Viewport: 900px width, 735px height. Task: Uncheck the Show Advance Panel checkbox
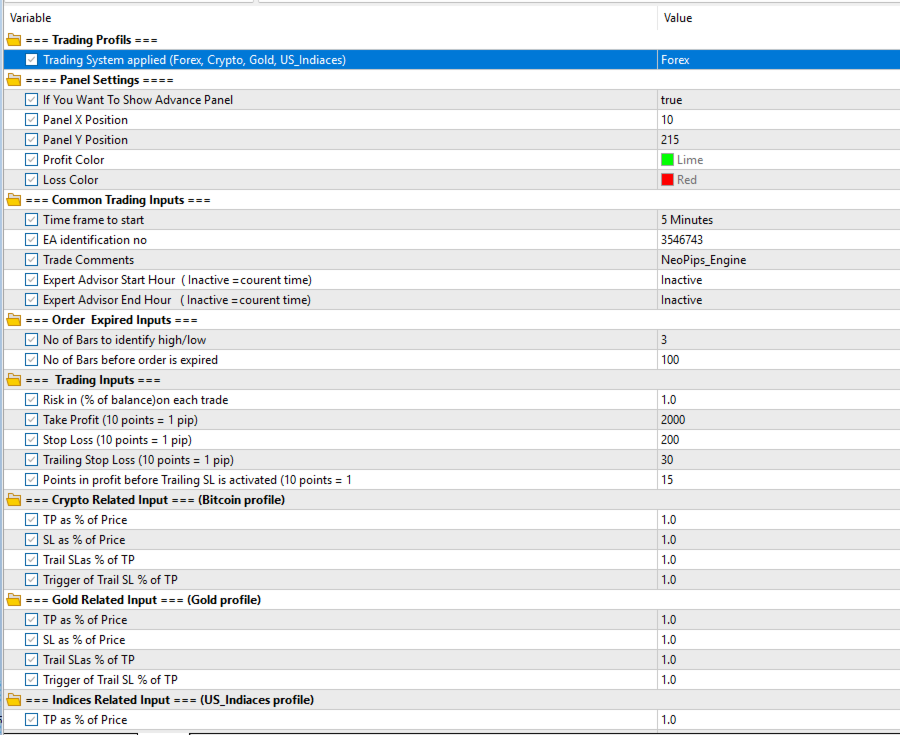(32, 100)
